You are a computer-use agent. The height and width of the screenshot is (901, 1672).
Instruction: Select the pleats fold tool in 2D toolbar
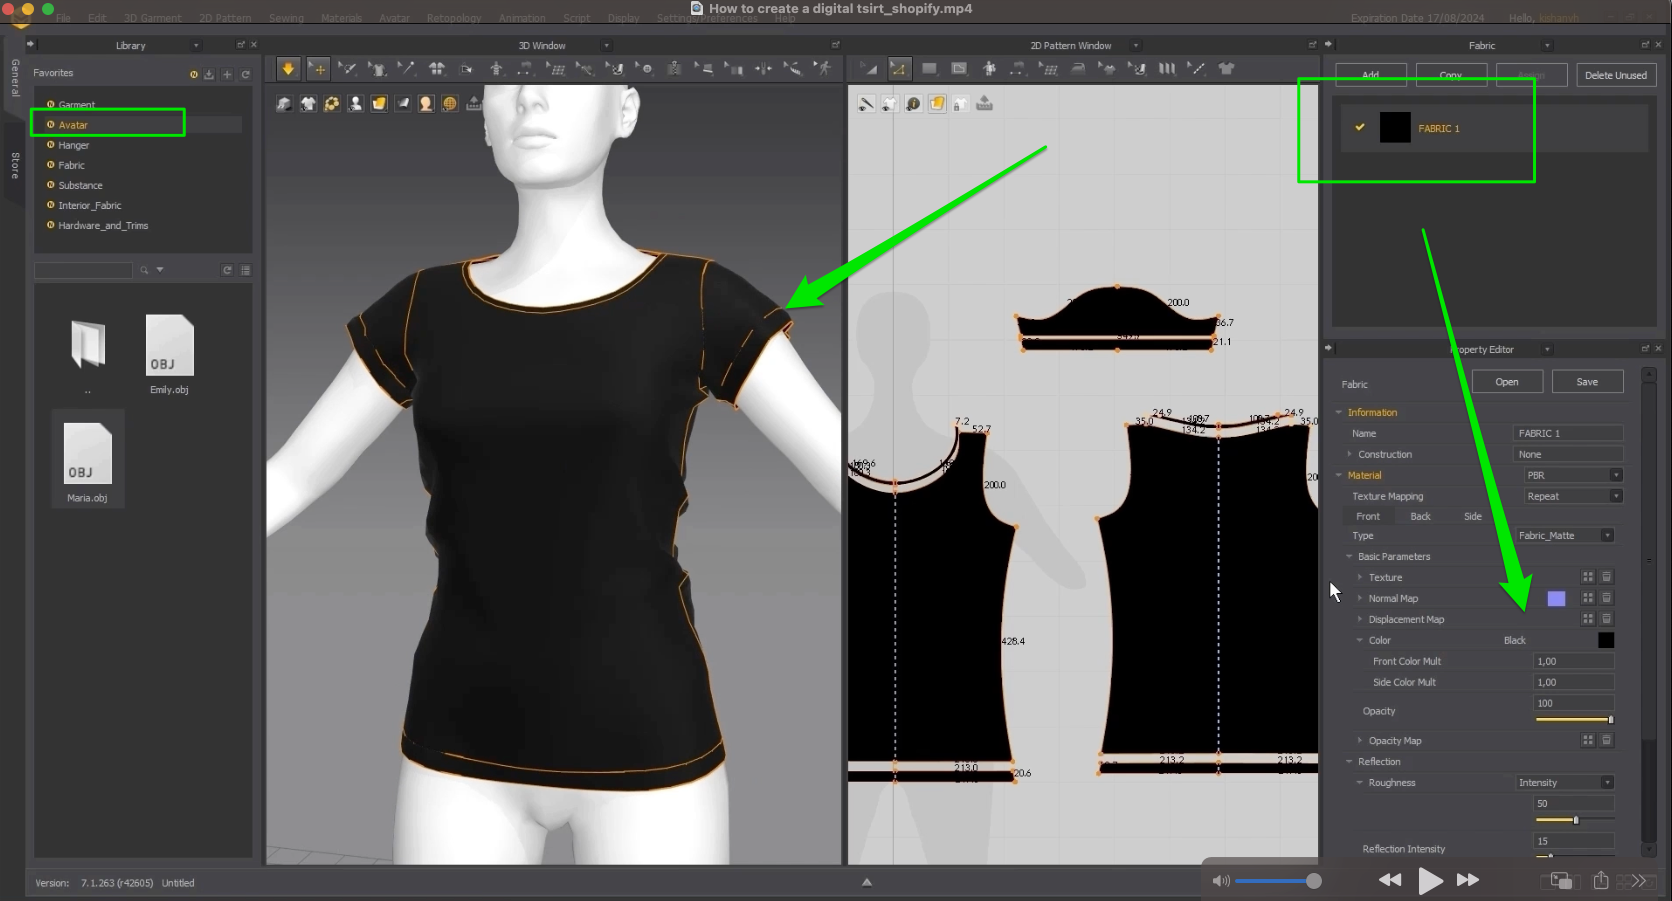(x=1166, y=69)
